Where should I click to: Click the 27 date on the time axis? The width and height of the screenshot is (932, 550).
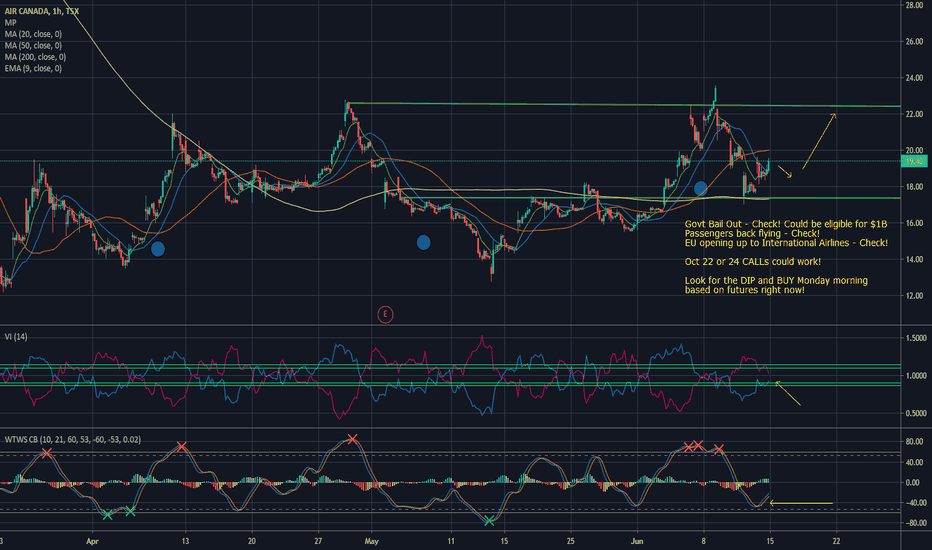(318, 541)
